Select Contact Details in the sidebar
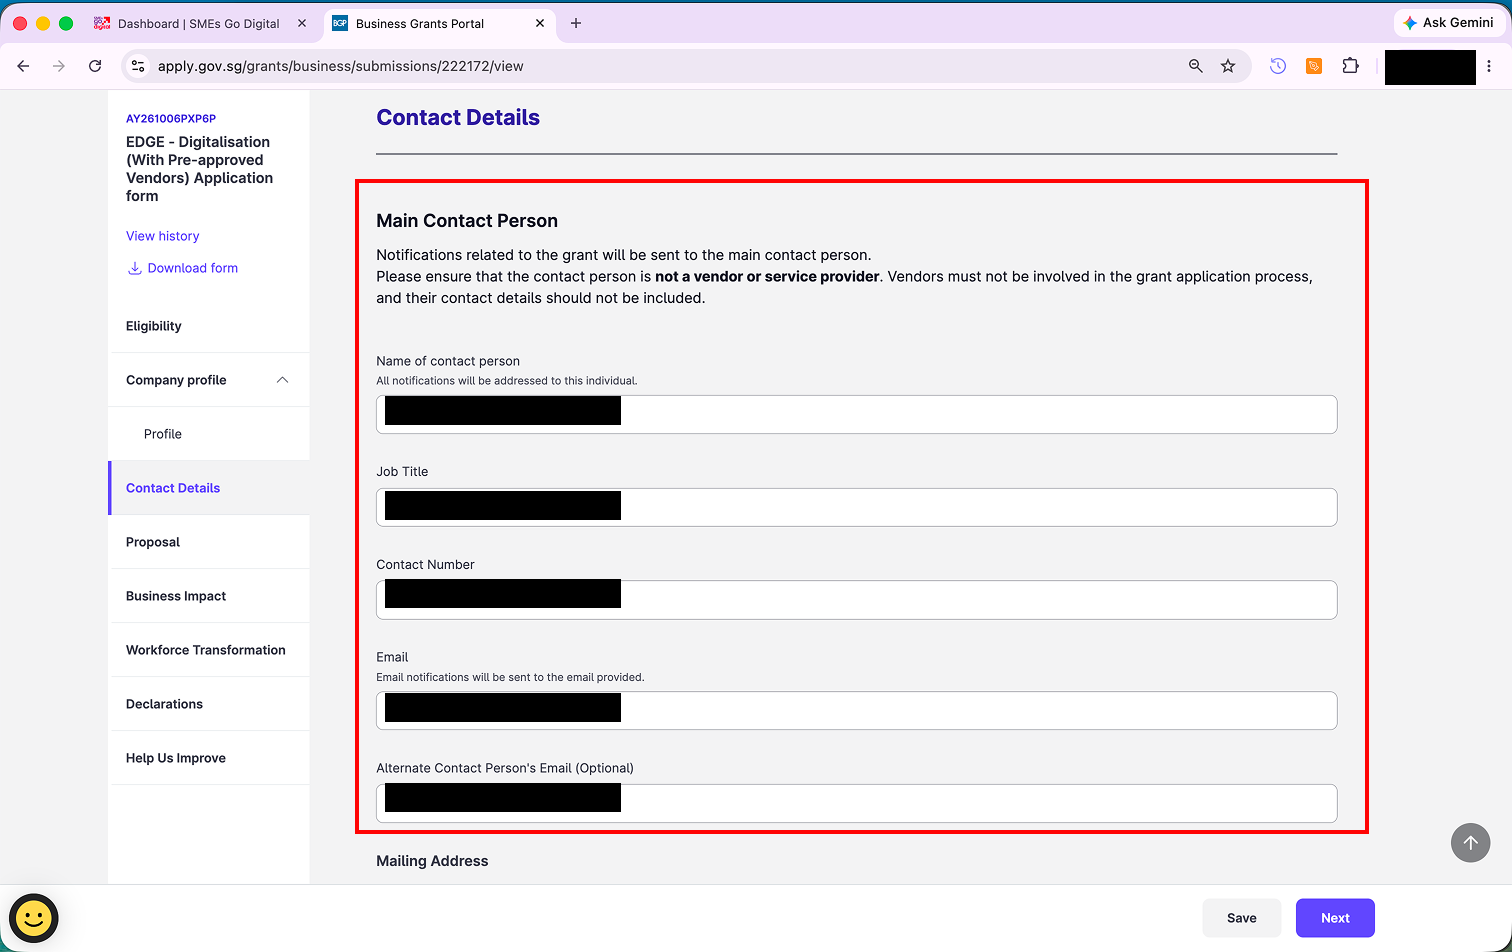The image size is (1512, 952). [x=209, y=488]
